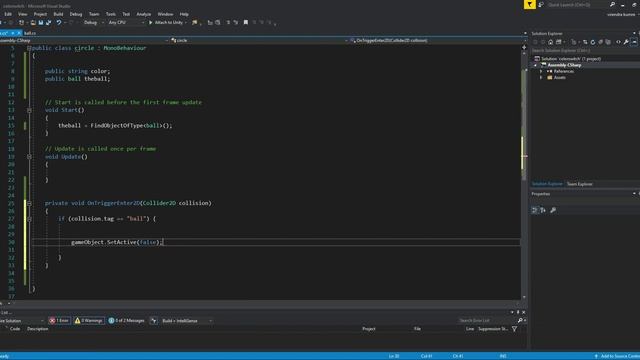The width and height of the screenshot is (640, 360).
Task: Click the Sync with Active Document icon
Action: point(585,42)
